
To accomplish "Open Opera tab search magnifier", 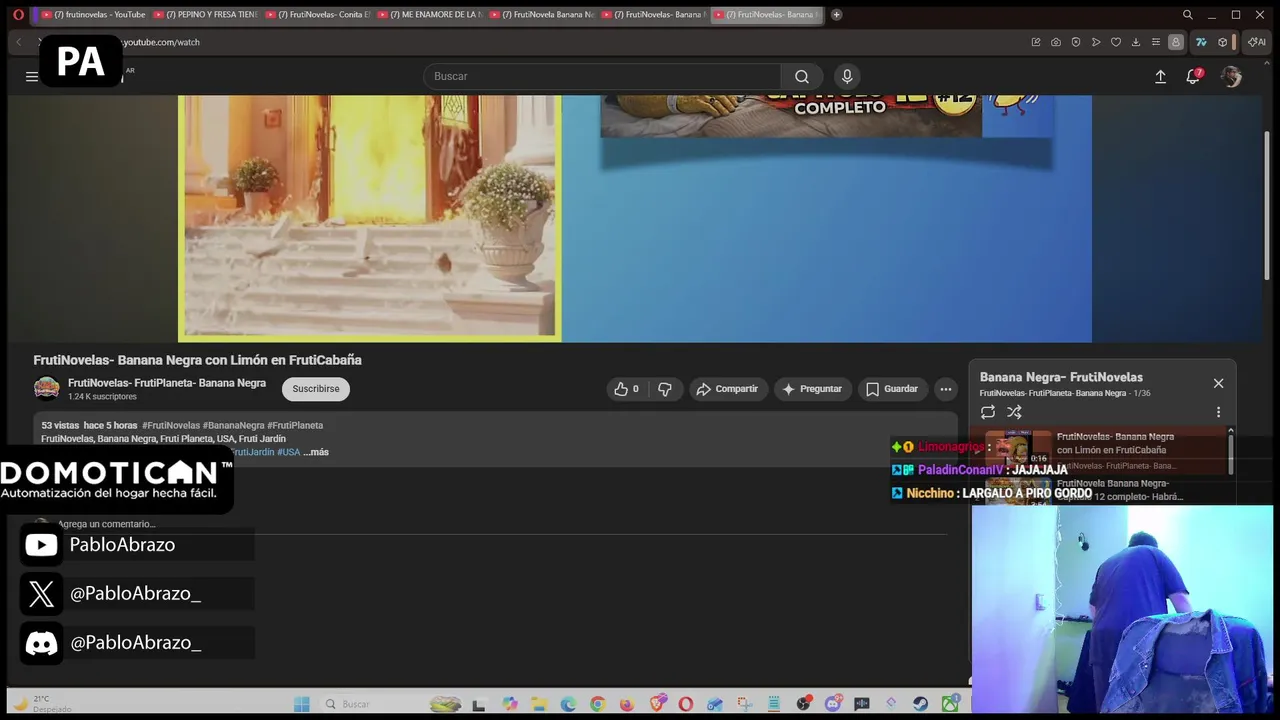I will click(1187, 14).
